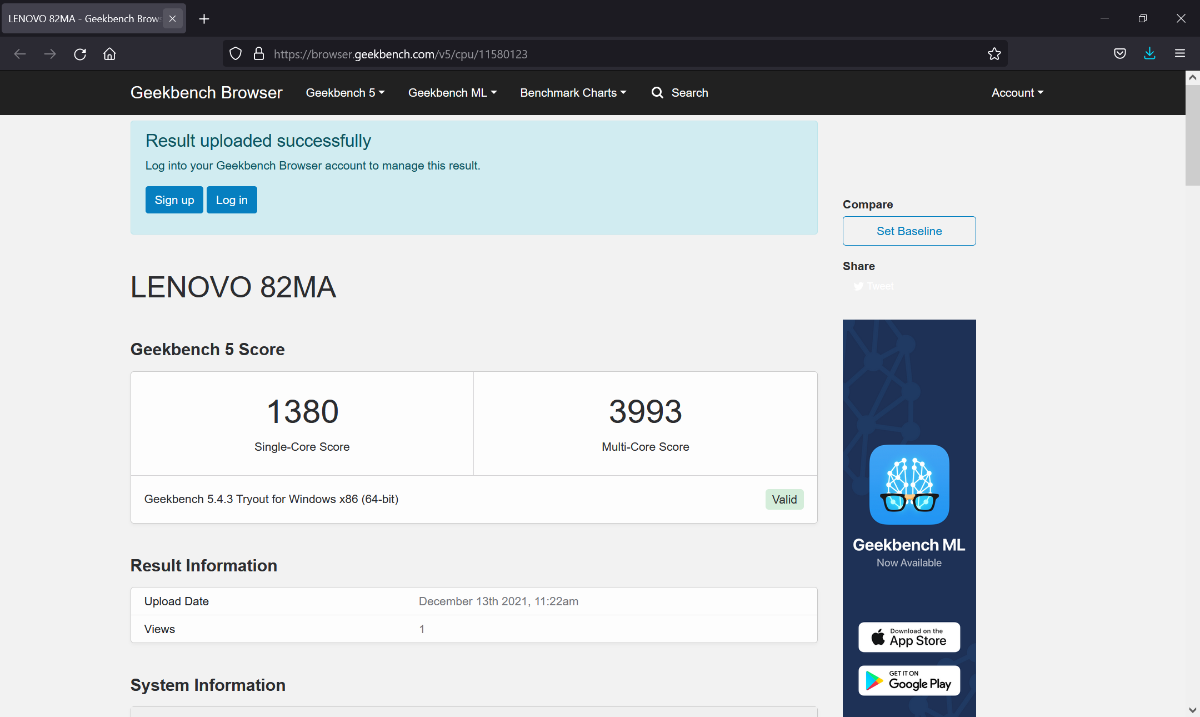Open the Firefox hamburger application menu
The image size is (1200, 717).
1179,54
